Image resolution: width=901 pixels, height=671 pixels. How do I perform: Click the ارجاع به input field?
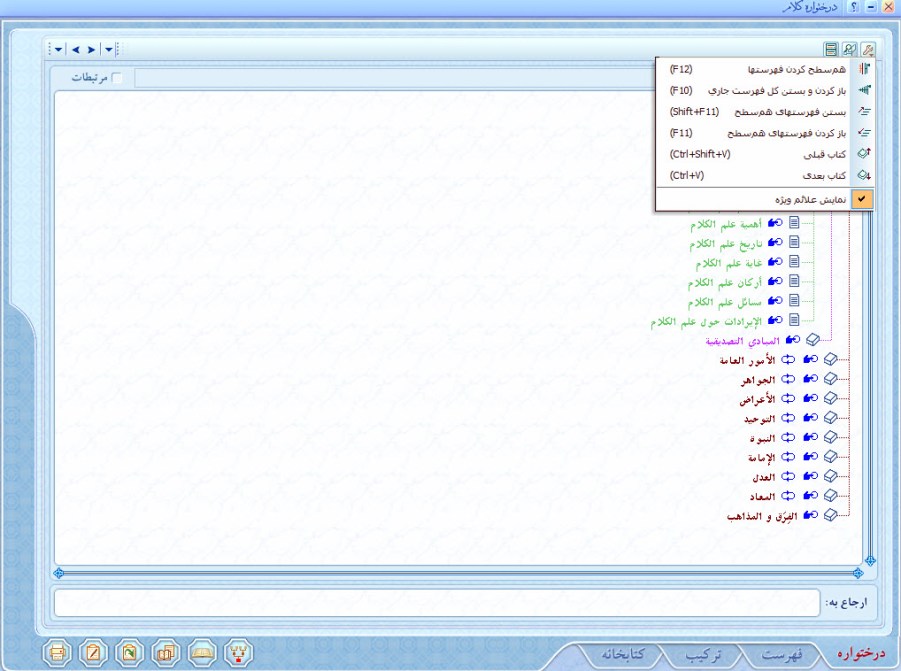436,603
